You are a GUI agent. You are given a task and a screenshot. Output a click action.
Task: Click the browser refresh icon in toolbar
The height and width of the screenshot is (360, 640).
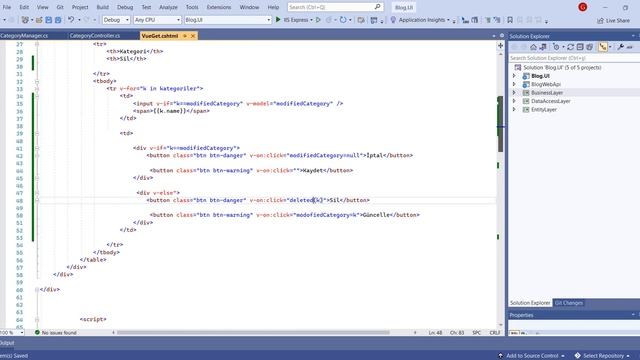[343, 20]
